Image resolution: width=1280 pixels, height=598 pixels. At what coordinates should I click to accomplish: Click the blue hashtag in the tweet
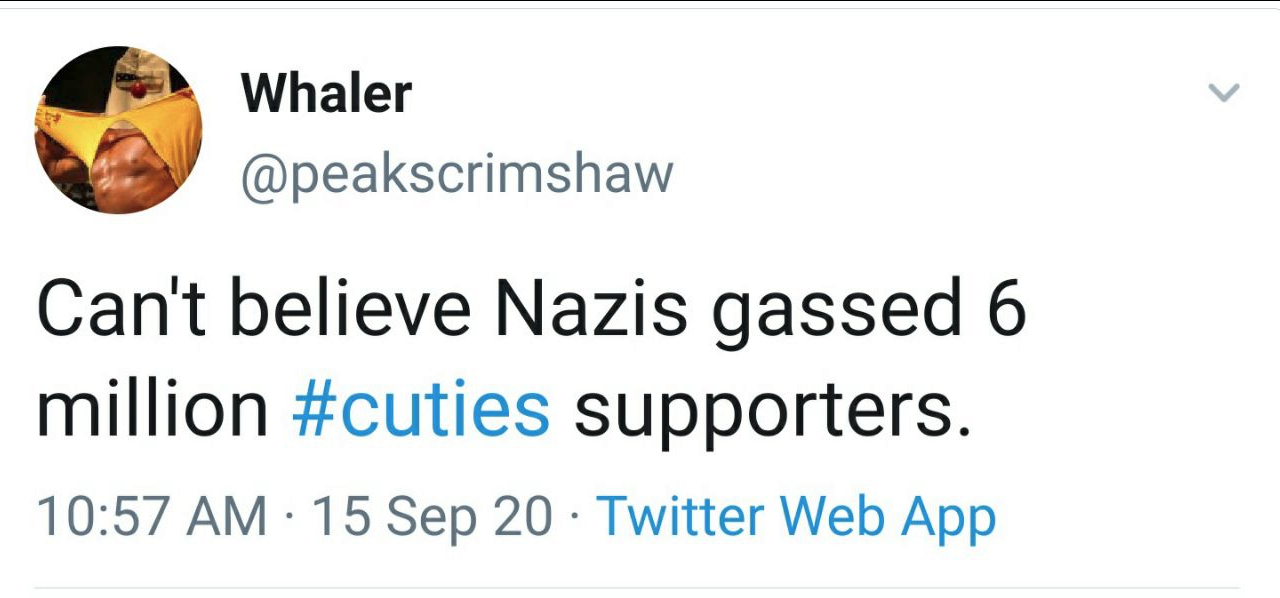[421, 410]
